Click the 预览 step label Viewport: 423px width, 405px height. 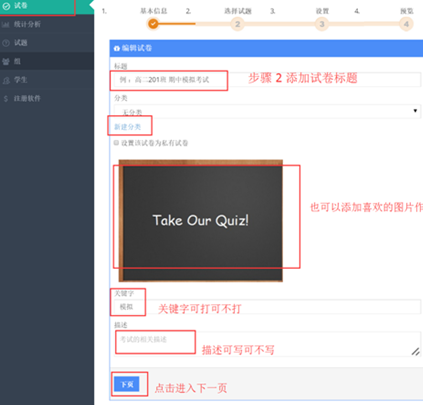click(x=407, y=11)
